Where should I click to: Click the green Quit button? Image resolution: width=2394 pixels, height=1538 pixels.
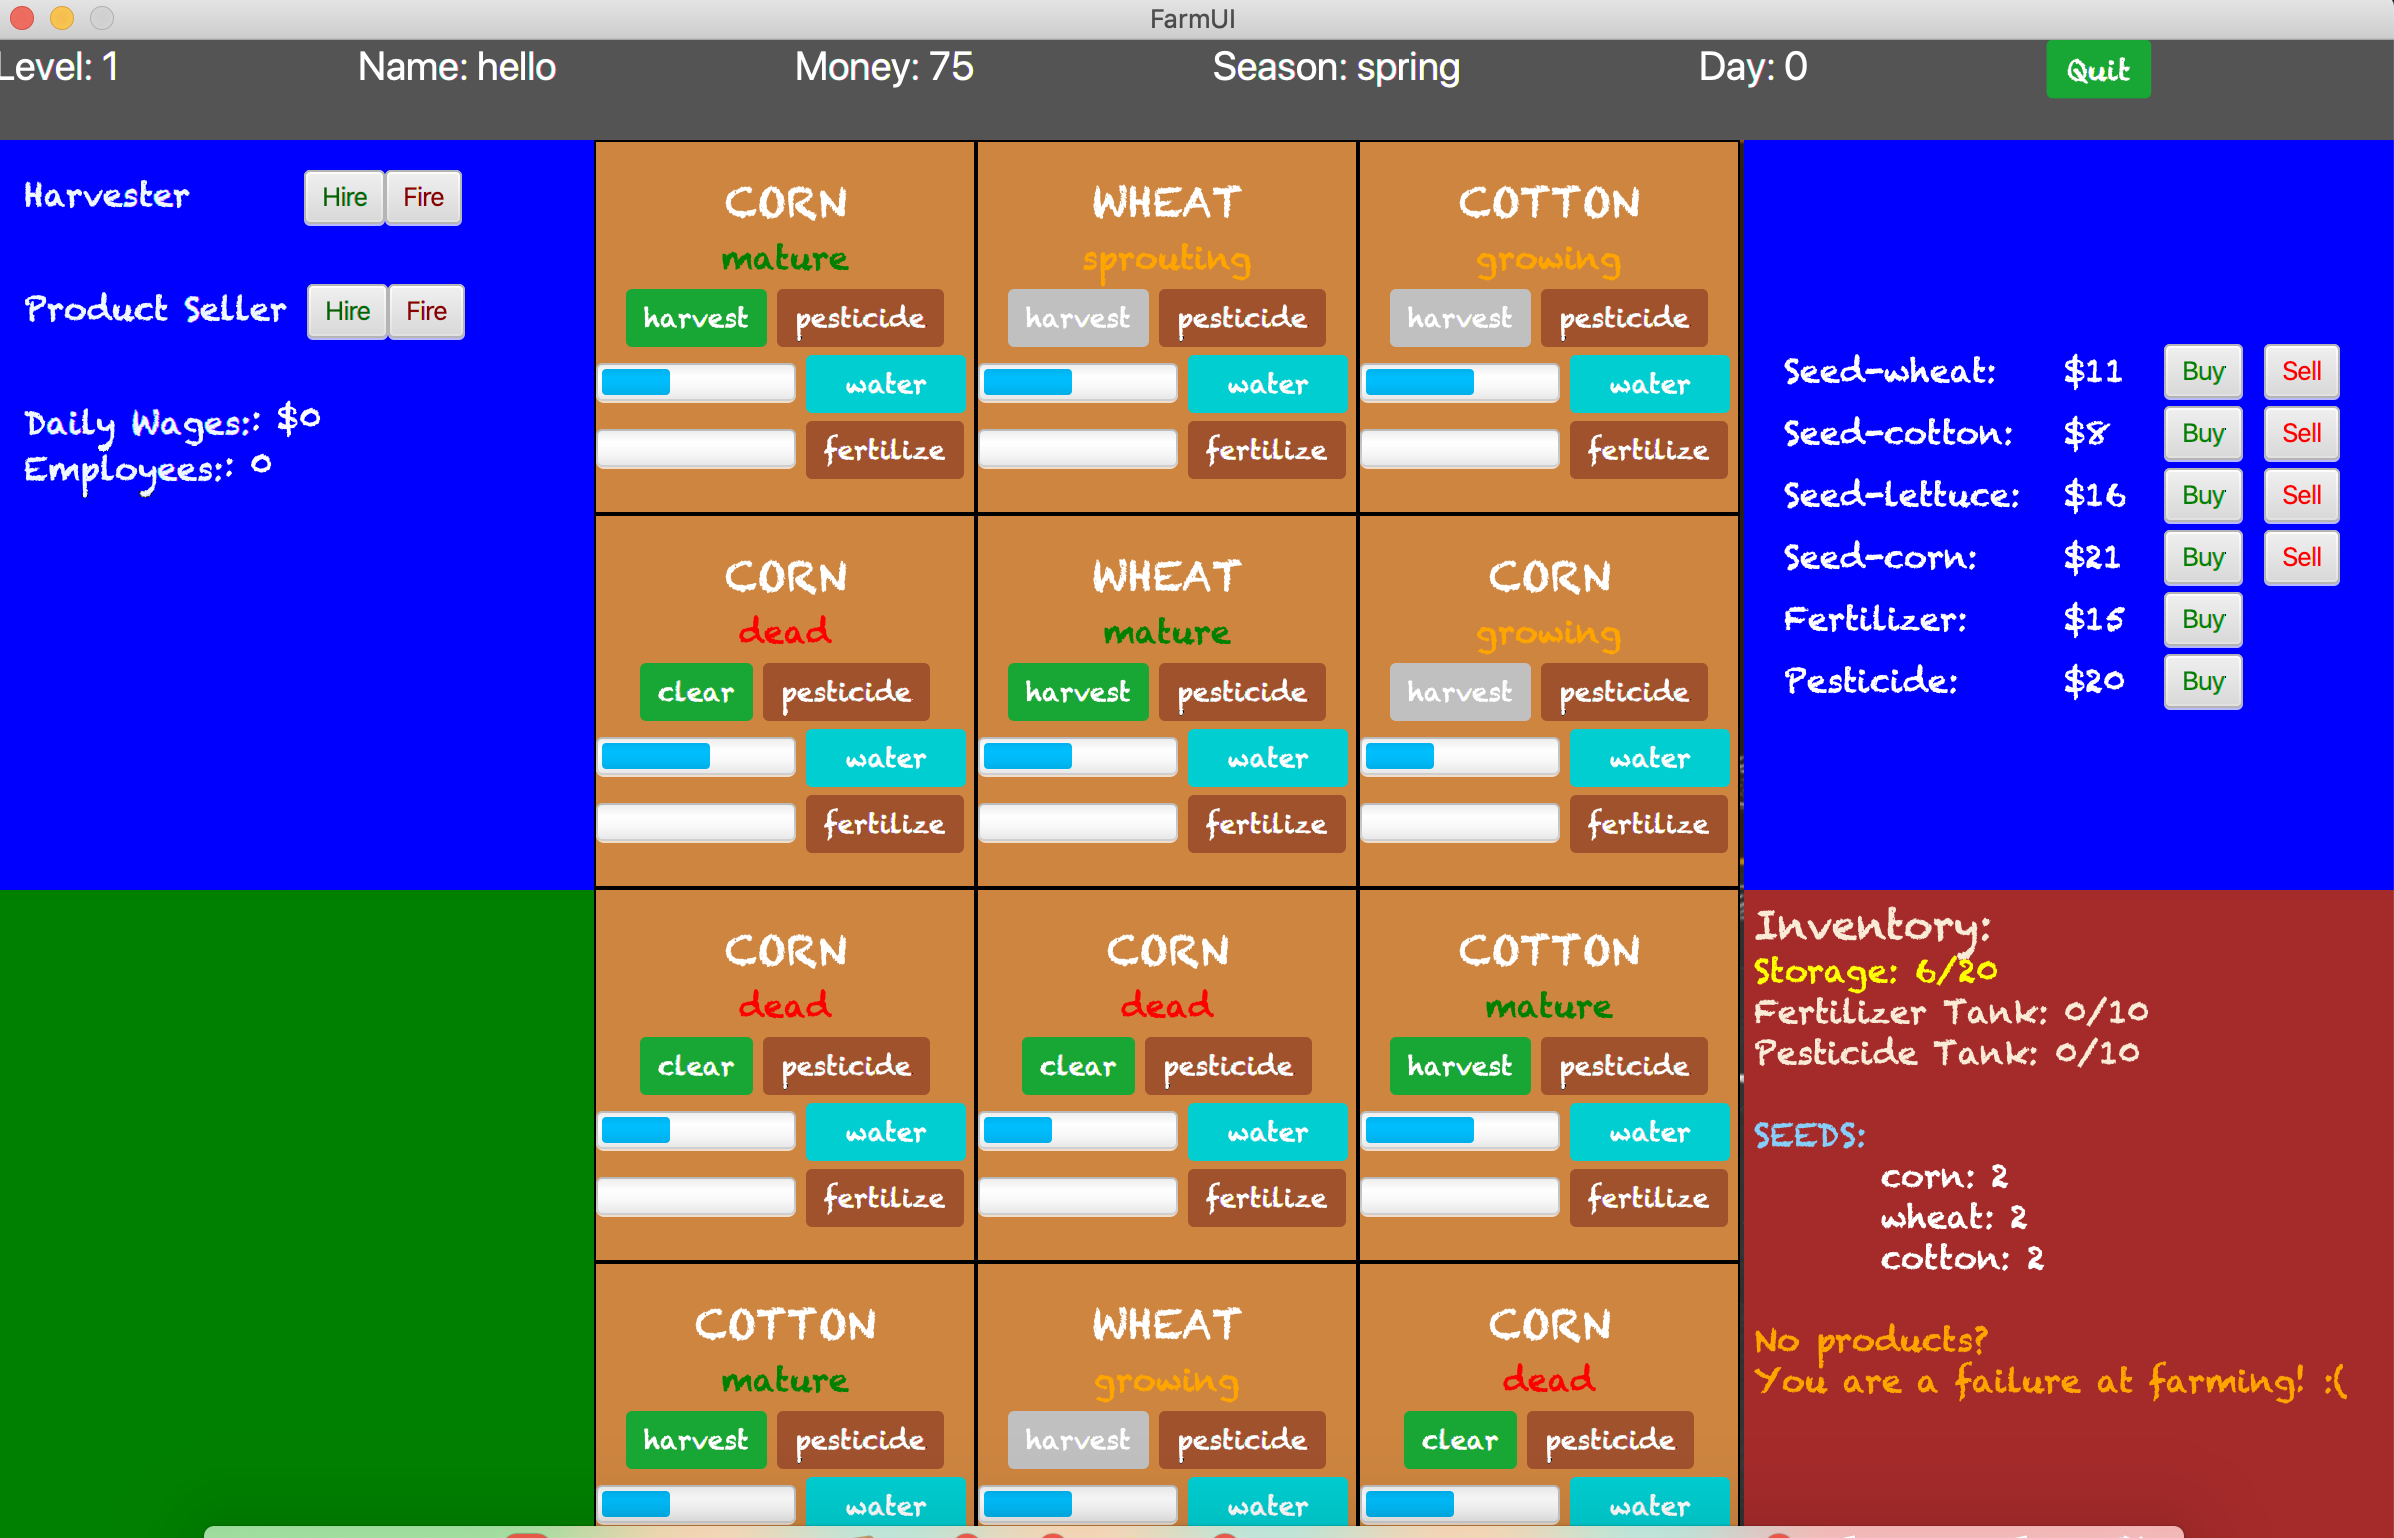point(2097,70)
